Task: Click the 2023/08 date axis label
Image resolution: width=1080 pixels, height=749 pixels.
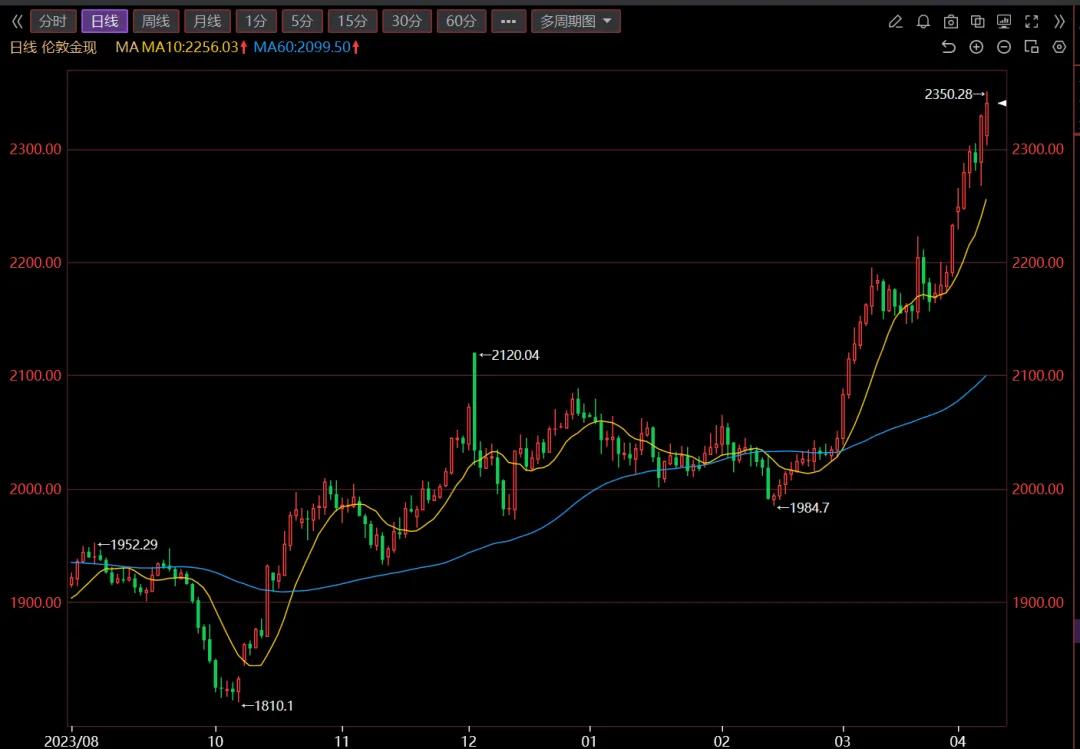Action: (x=72, y=741)
